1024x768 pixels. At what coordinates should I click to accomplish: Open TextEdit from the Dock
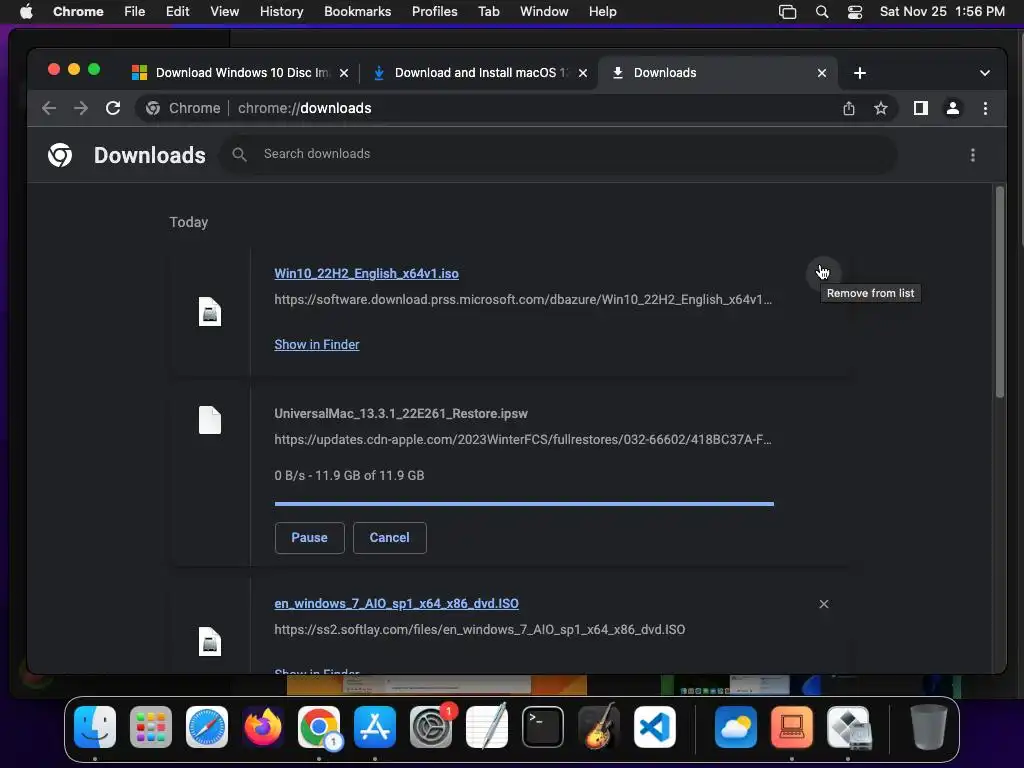(487, 727)
